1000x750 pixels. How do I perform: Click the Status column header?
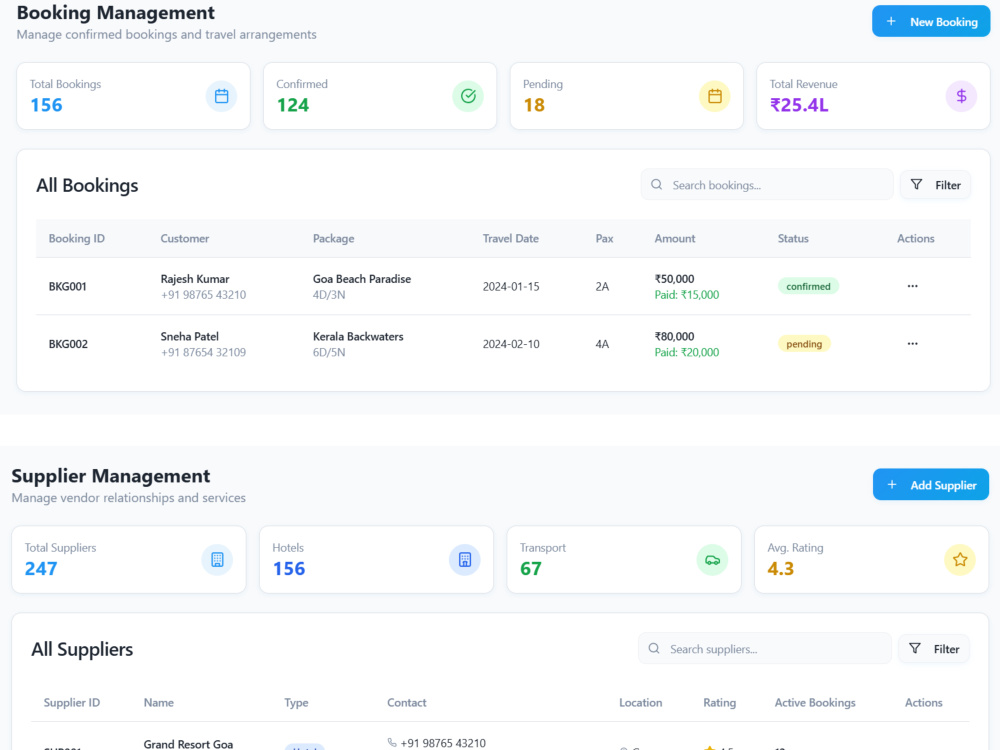pyautogui.click(x=793, y=239)
